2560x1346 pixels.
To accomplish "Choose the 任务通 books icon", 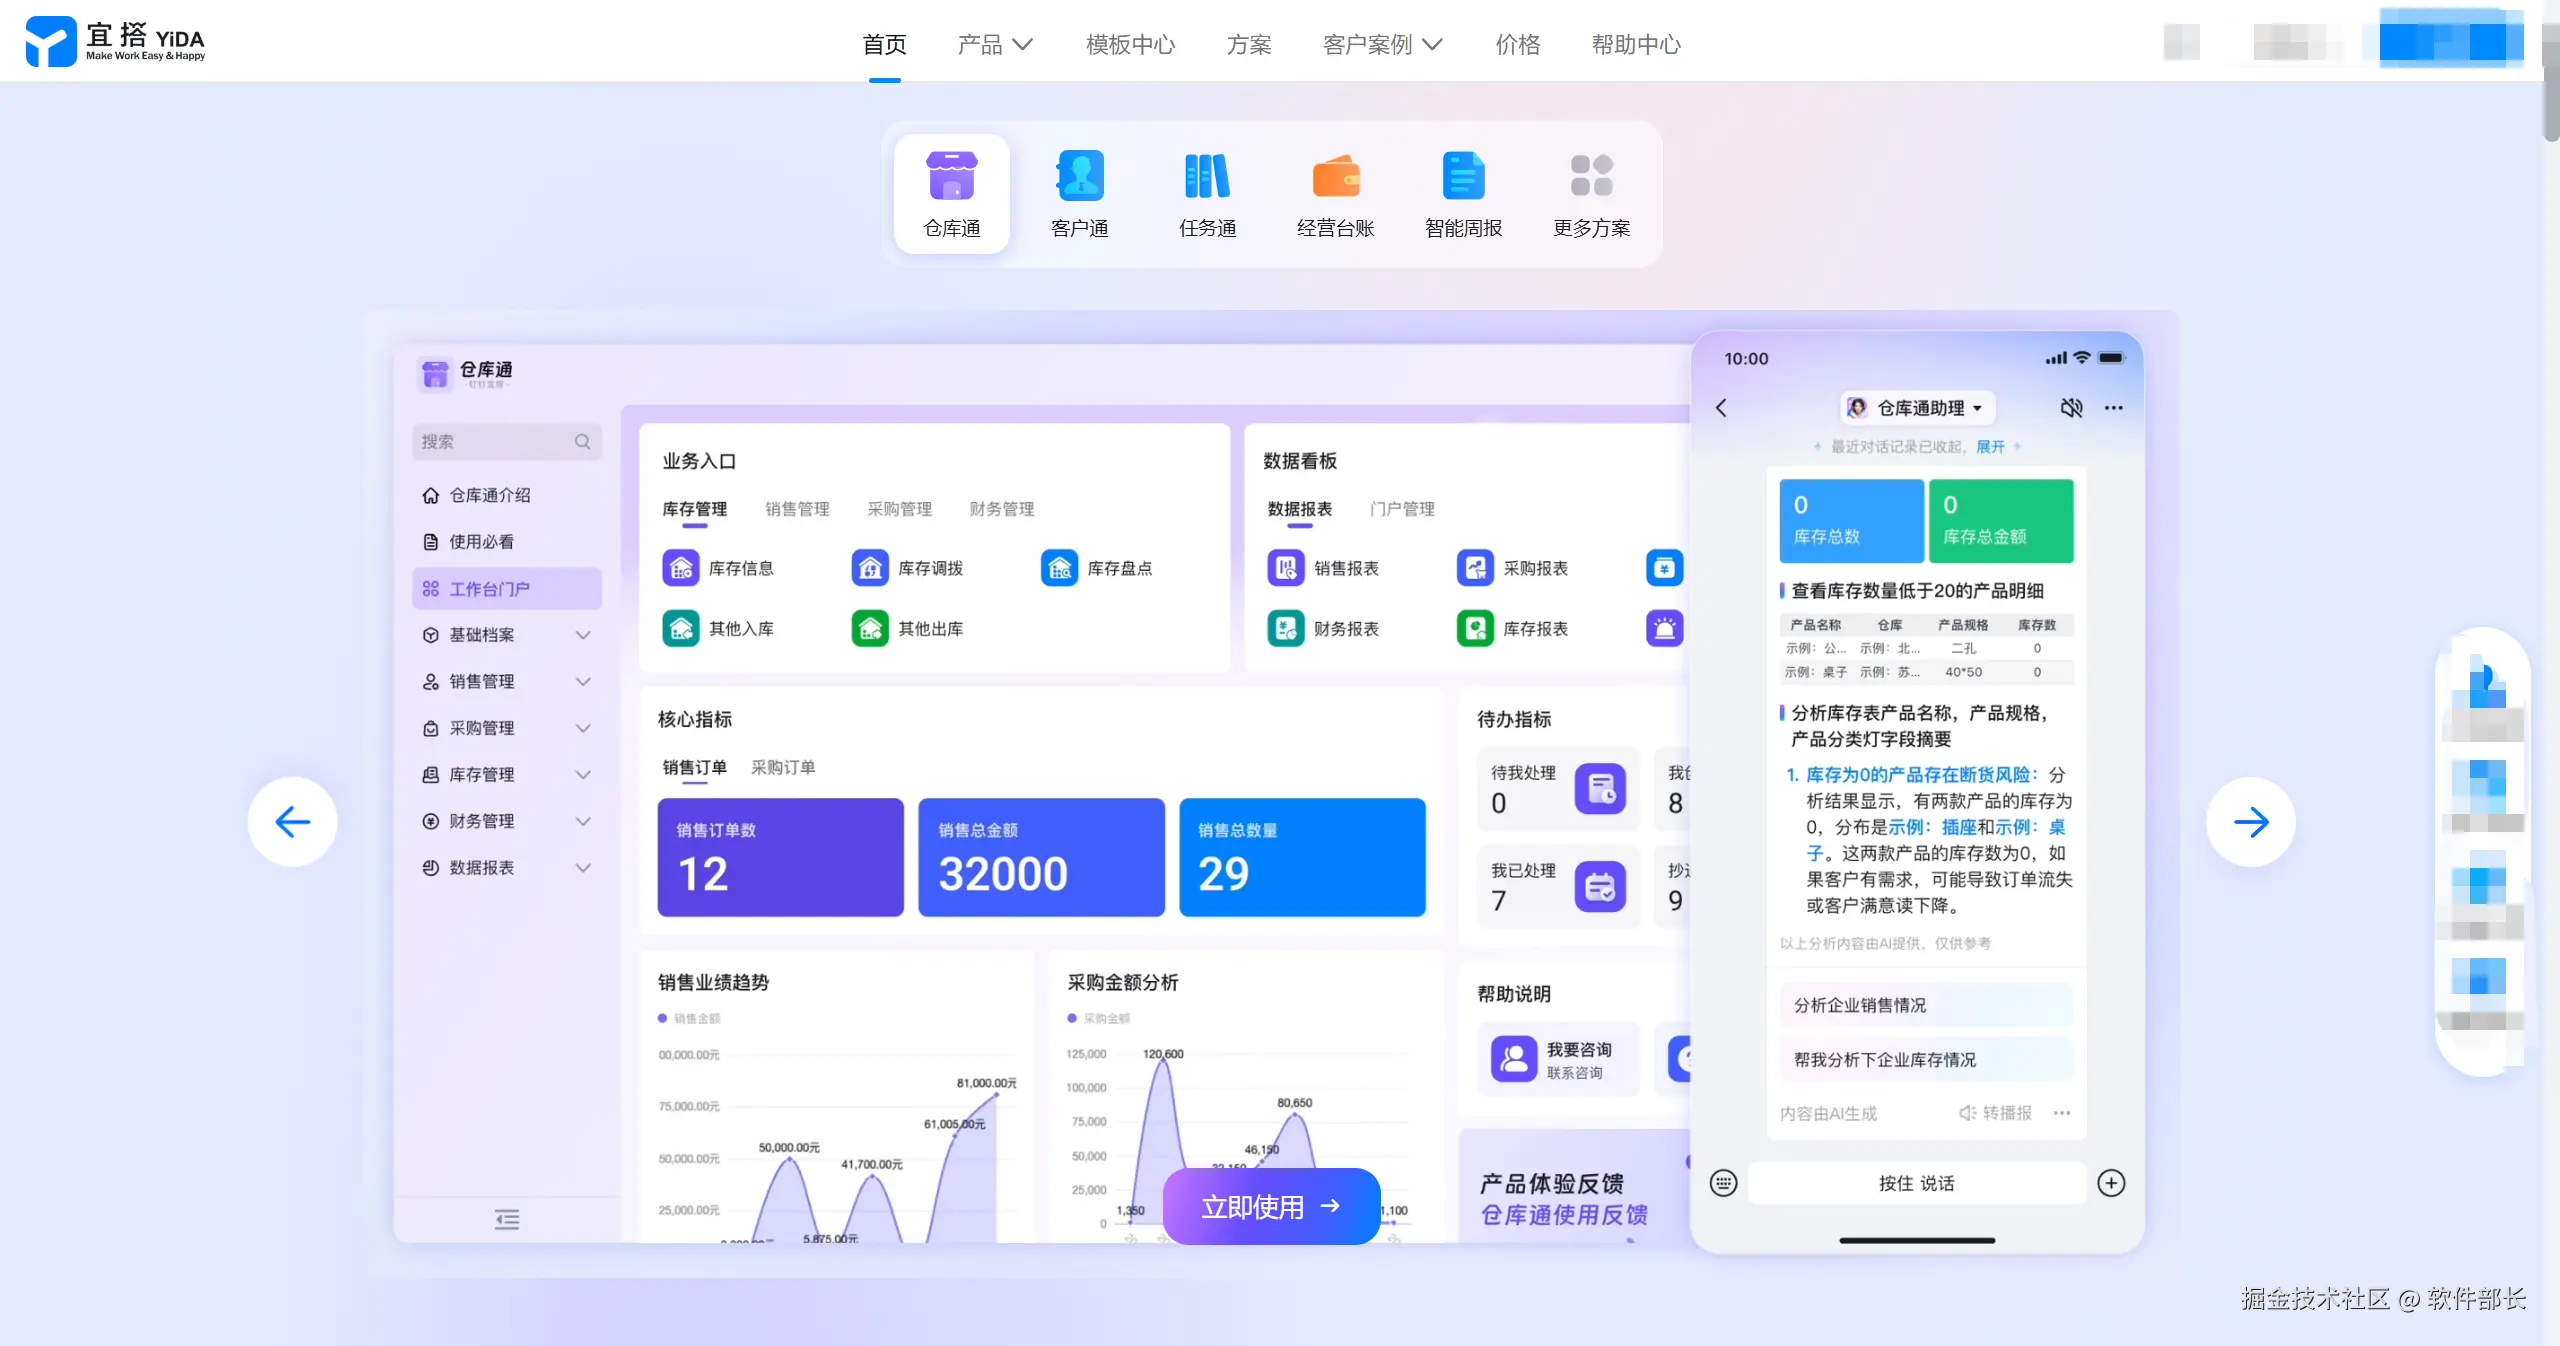I will (1207, 177).
